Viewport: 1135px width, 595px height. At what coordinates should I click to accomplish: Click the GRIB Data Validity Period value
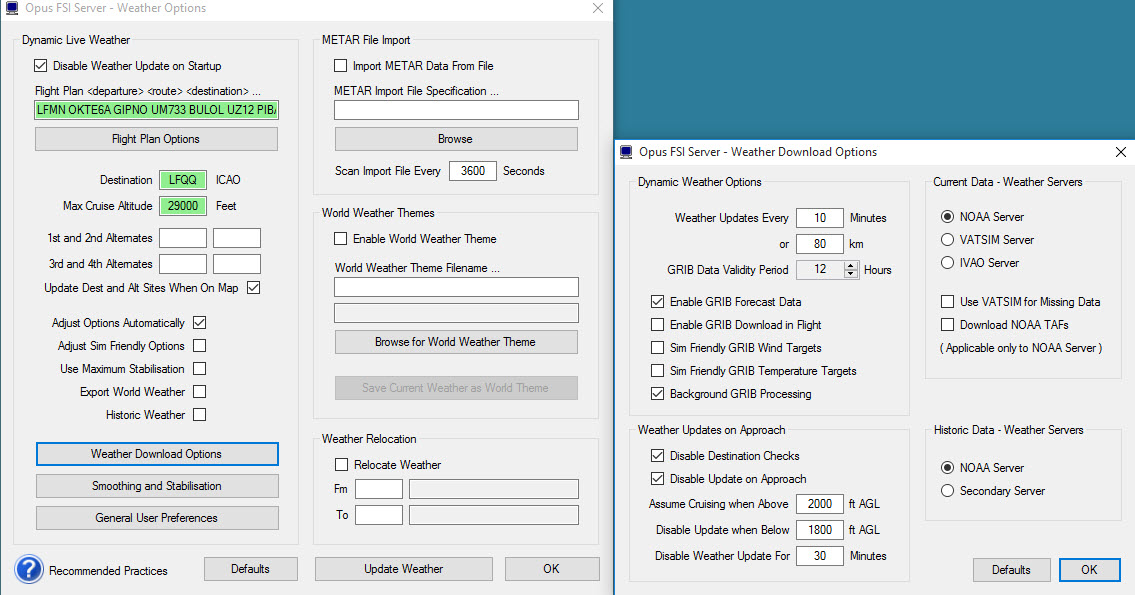(820, 270)
